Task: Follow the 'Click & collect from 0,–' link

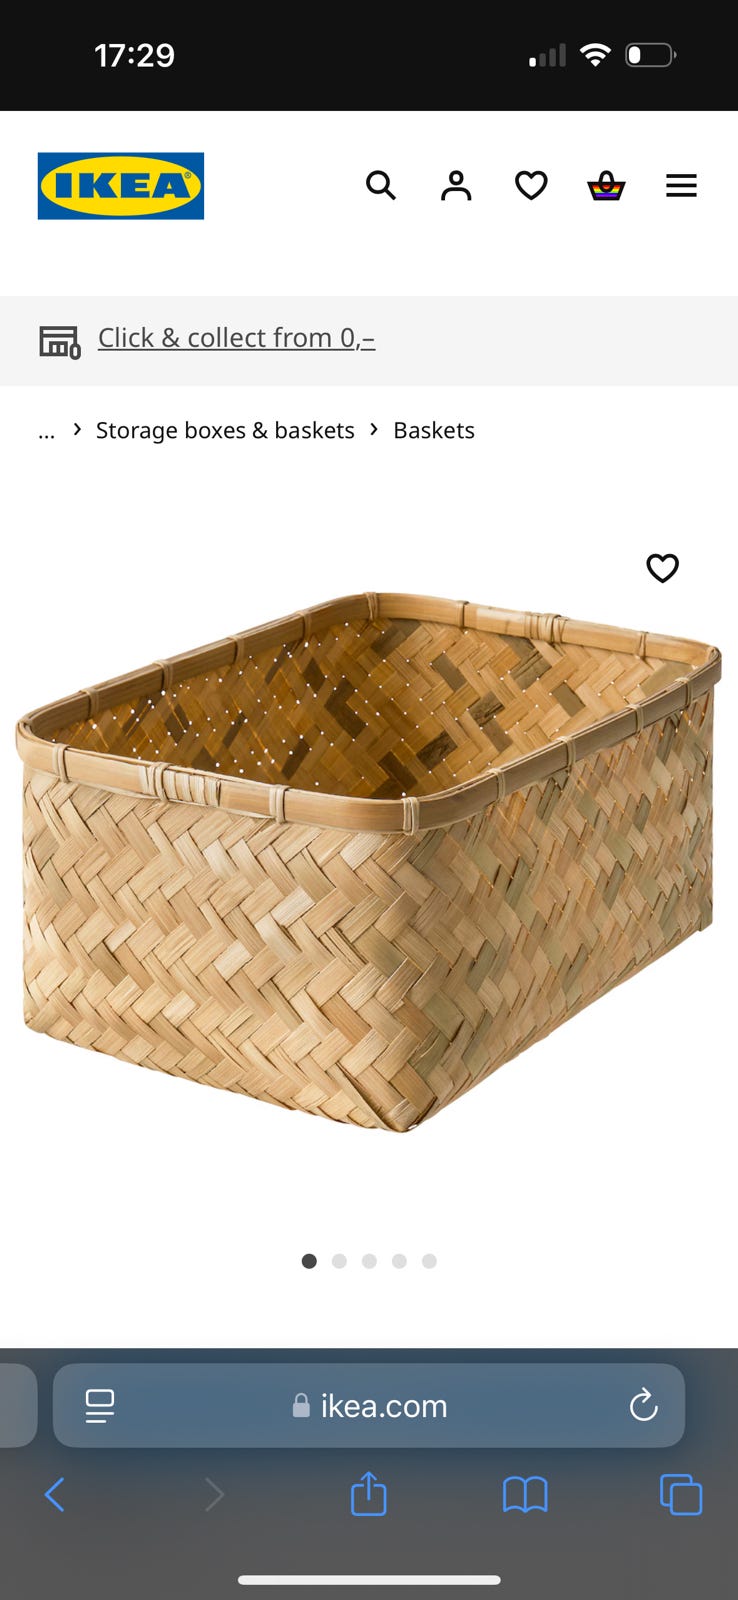Action: pos(236,338)
